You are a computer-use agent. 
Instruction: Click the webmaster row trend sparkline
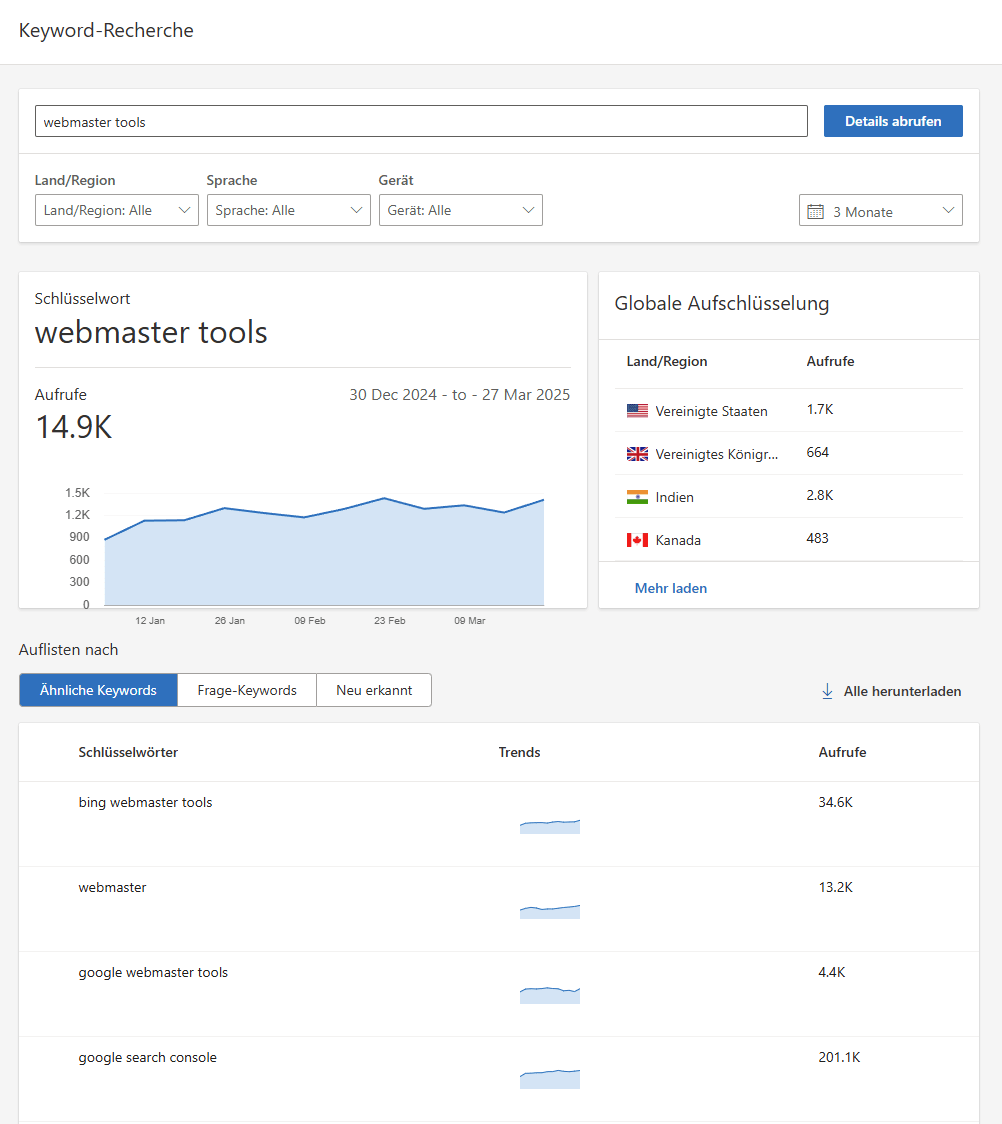(x=550, y=911)
